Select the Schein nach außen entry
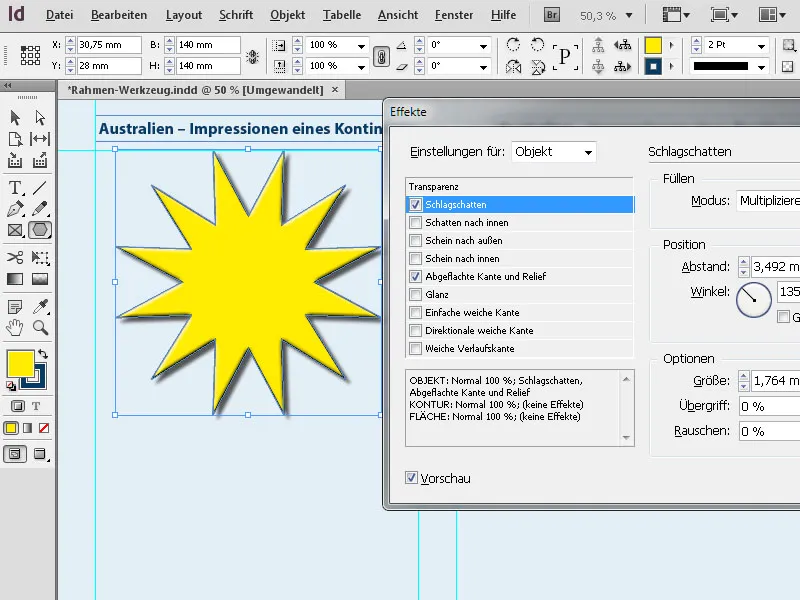This screenshot has width=800, height=600. coord(470,240)
